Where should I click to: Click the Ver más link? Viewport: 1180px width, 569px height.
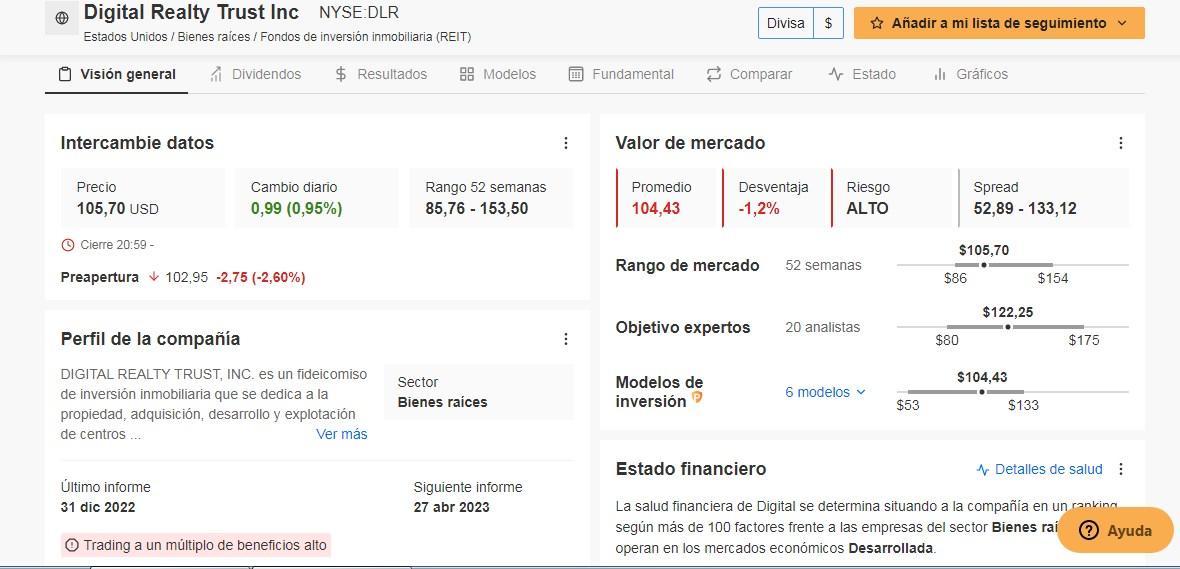click(342, 434)
